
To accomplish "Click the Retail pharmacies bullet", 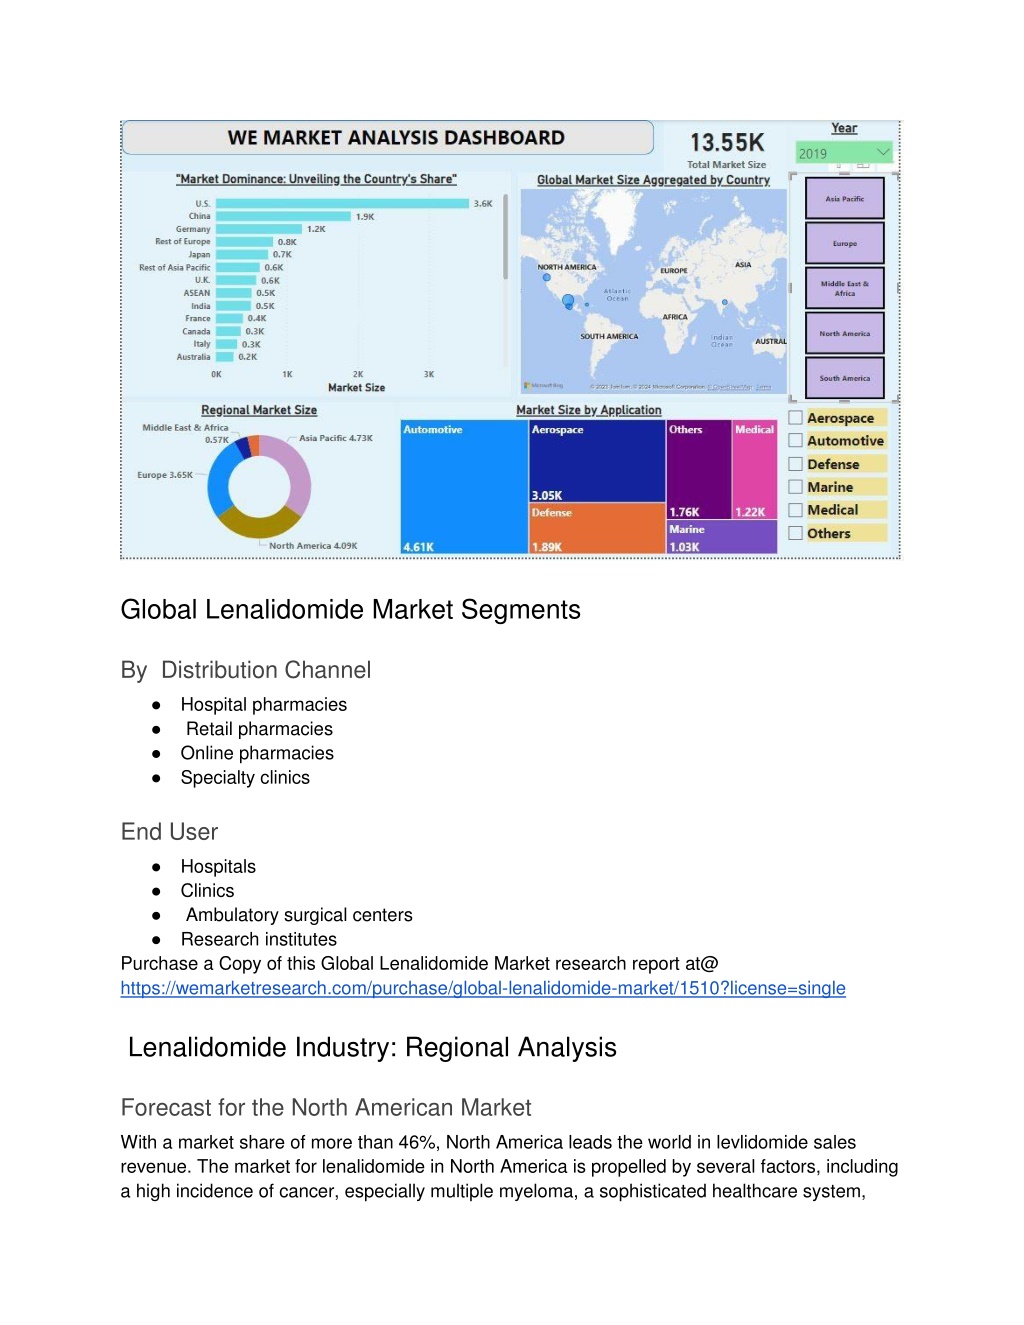I will (x=259, y=729).
